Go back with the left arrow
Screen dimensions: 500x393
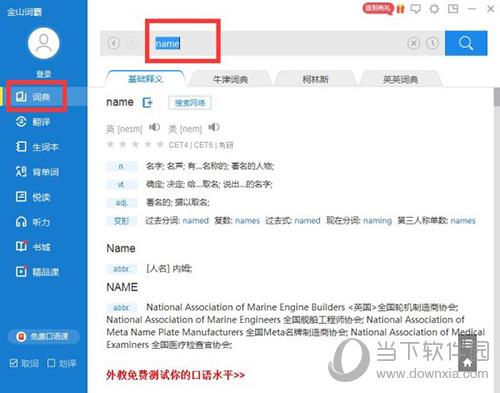point(114,43)
